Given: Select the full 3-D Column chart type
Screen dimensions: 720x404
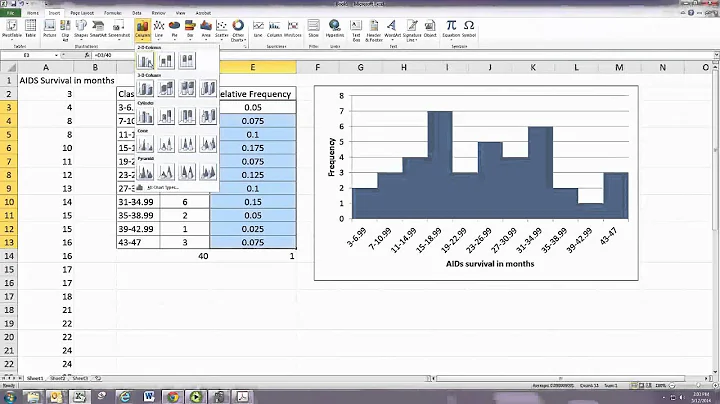Looking at the screenshot, I should [x=208, y=88].
